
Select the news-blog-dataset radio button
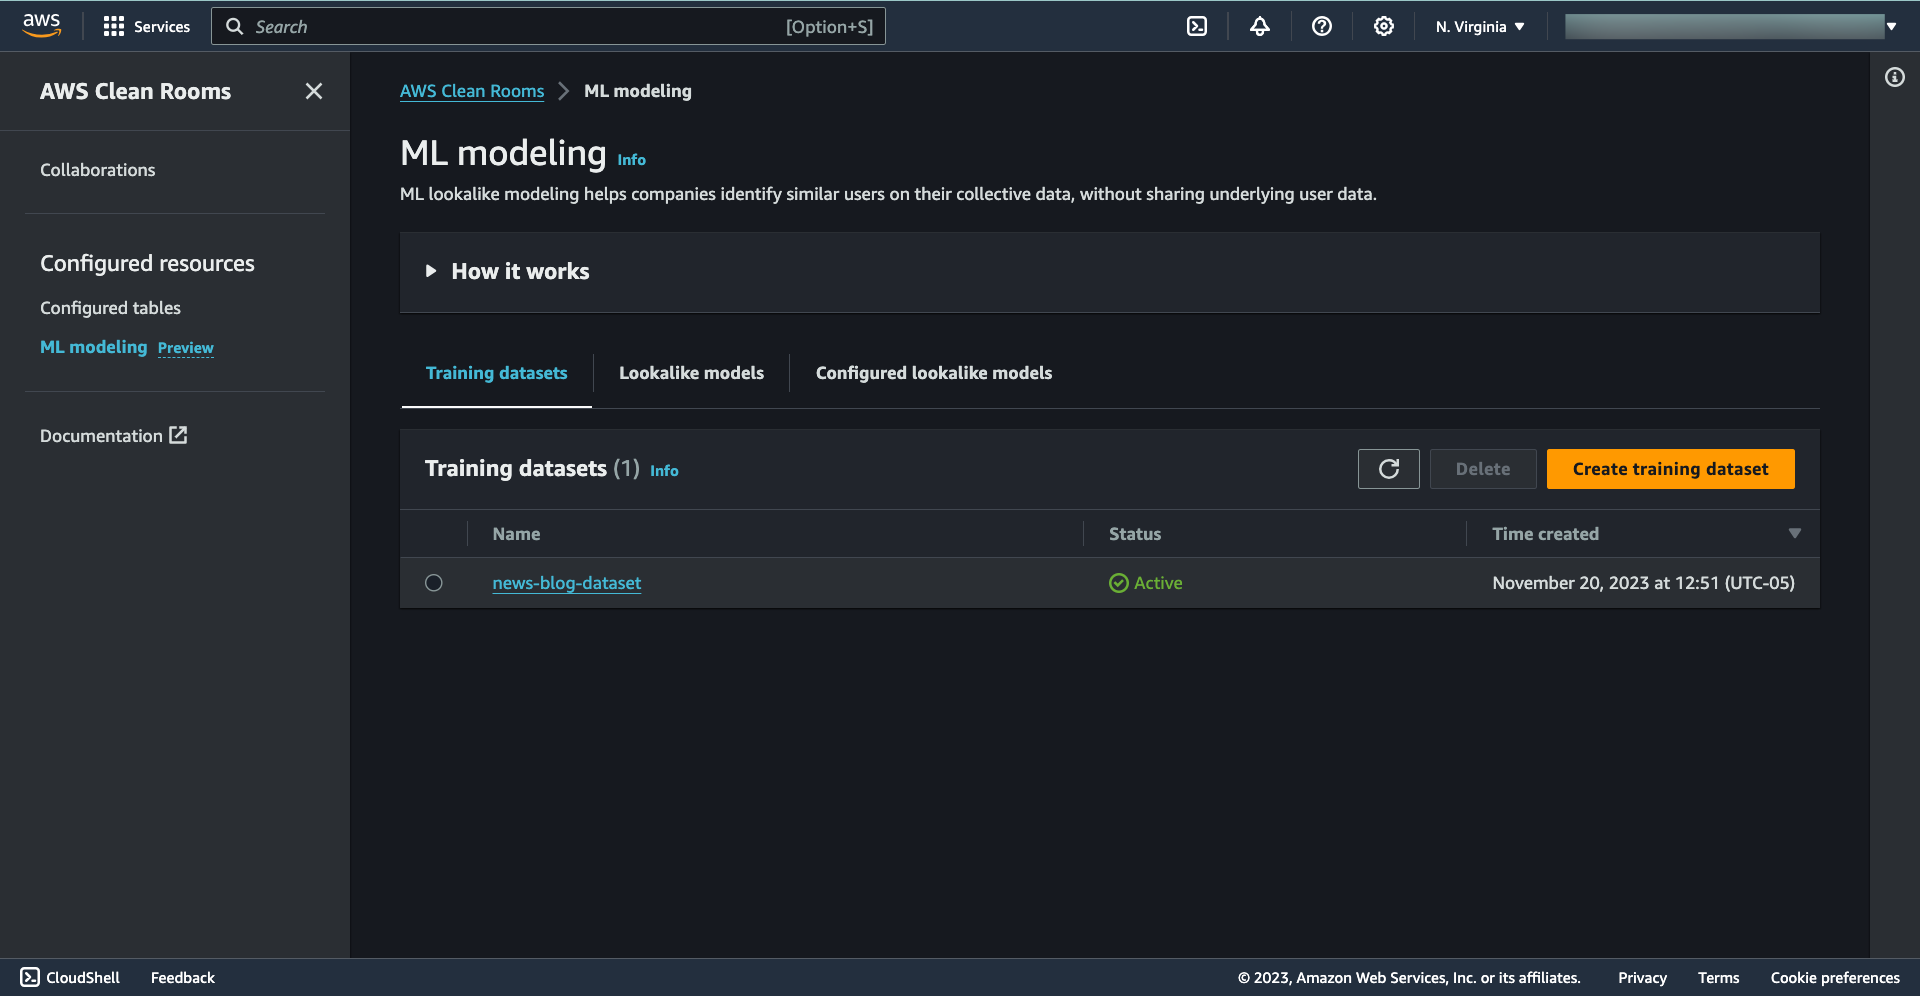[x=433, y=582]
